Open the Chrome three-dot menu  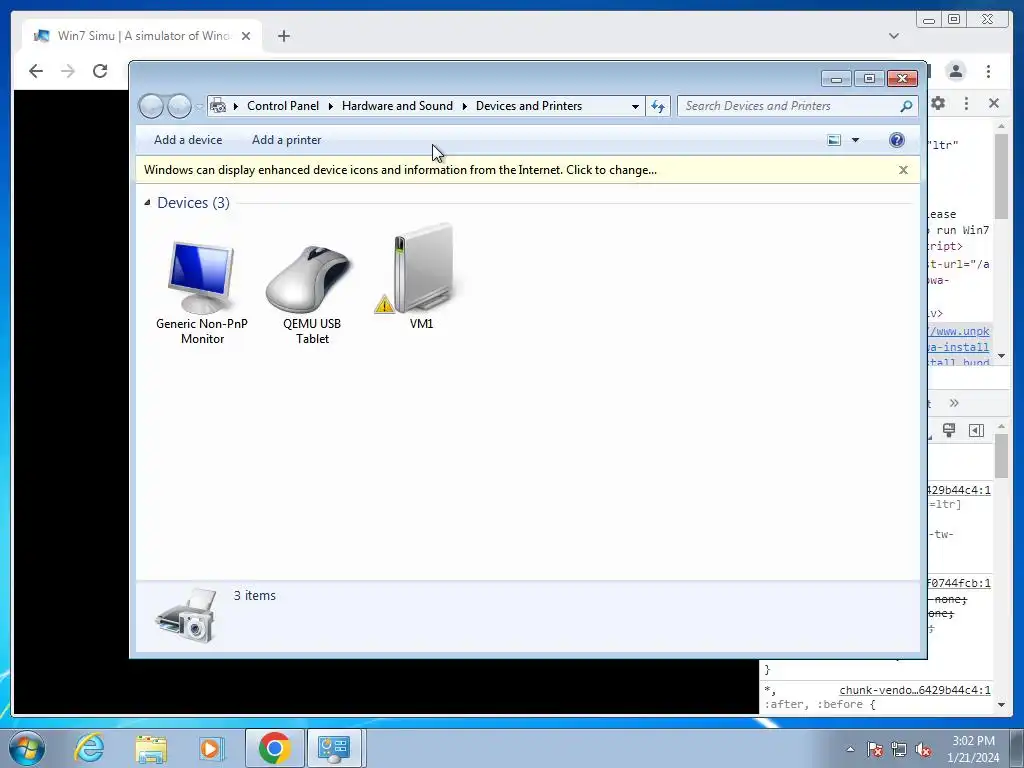click(988, 71)
